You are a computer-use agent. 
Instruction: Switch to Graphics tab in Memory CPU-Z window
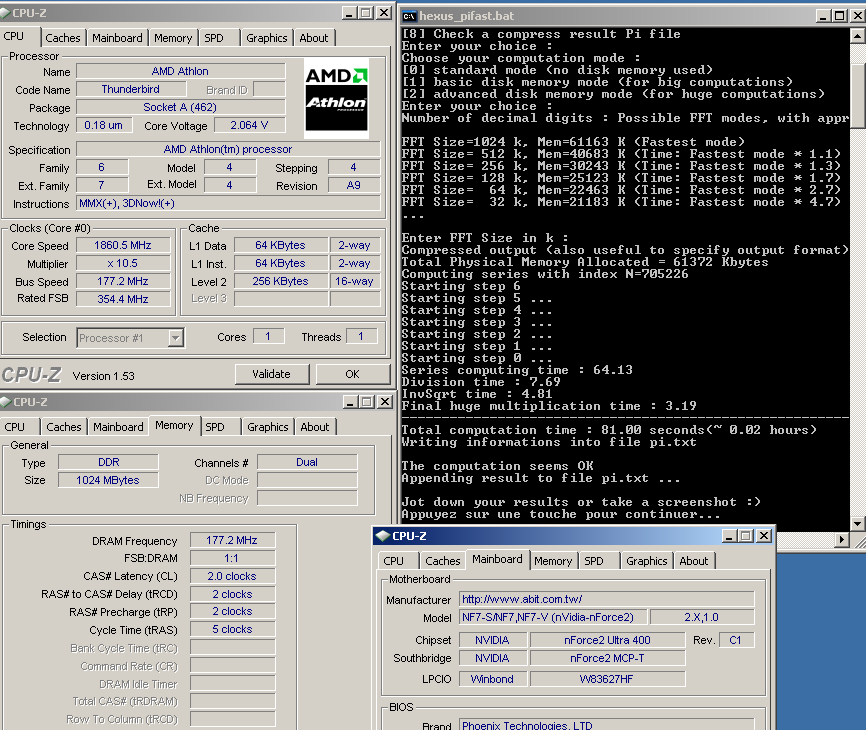[268, 427]
